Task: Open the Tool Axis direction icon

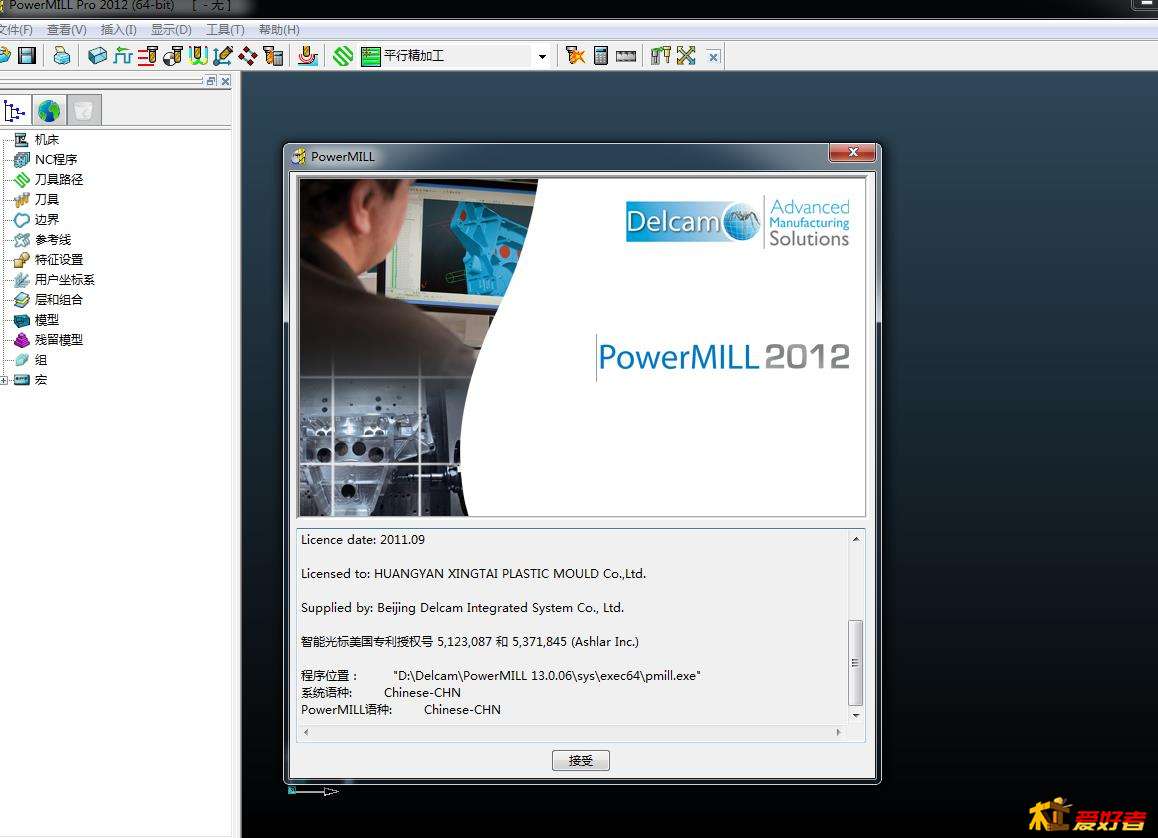Action: [222, 55]
